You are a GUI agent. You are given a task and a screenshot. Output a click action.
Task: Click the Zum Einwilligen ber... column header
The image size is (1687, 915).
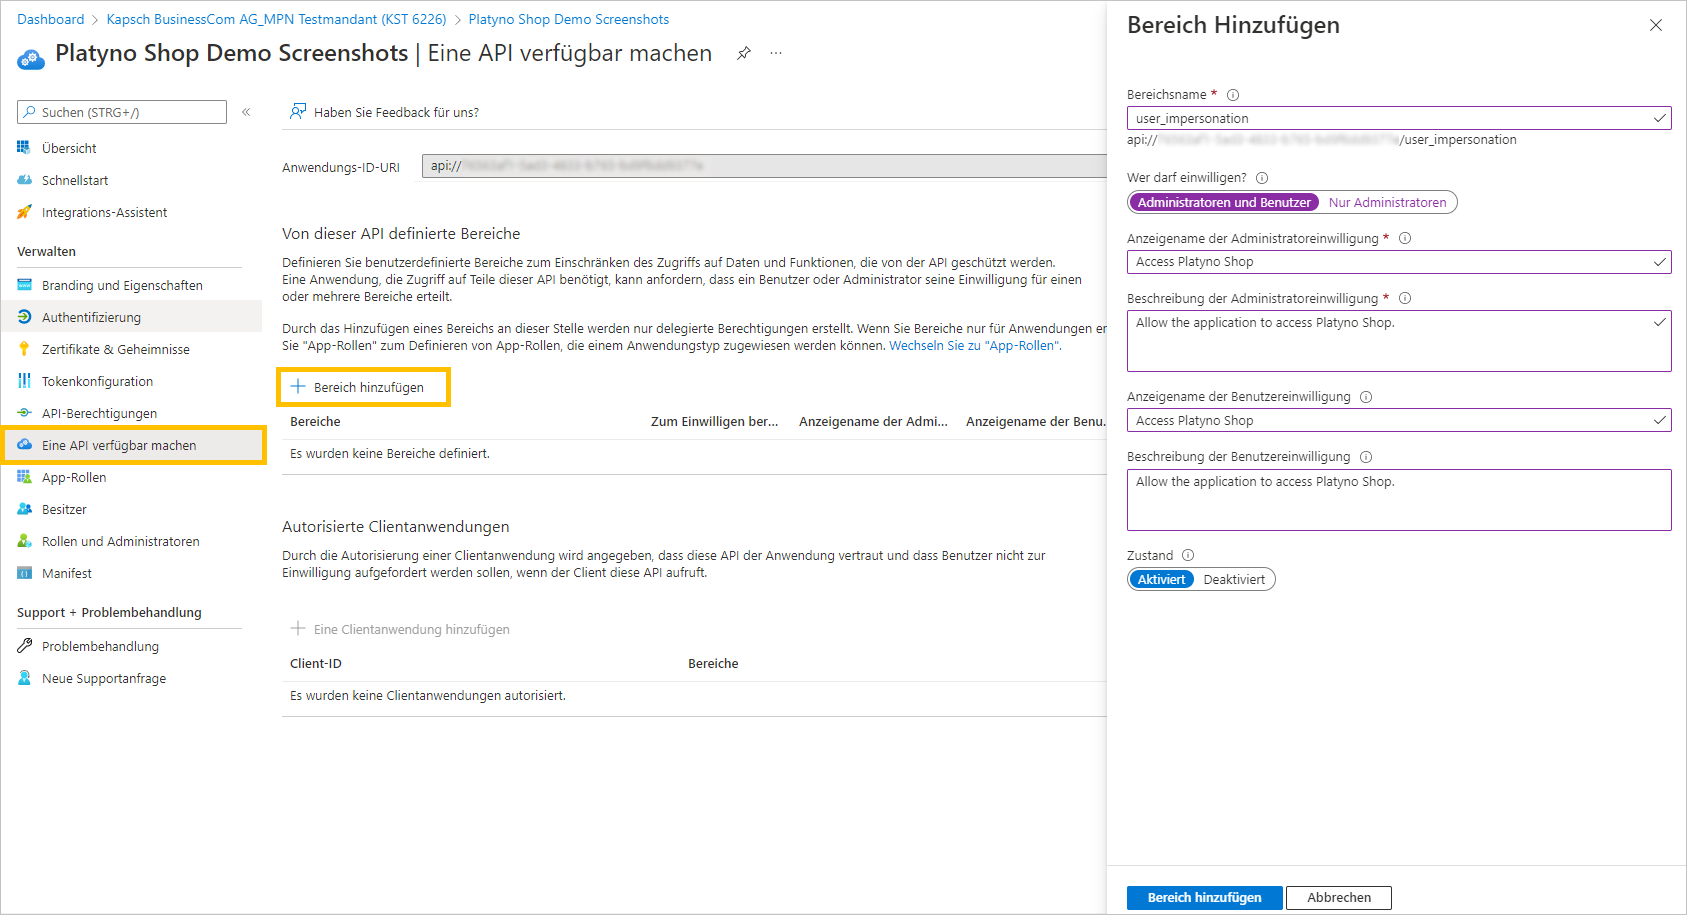pyautogui.click(x=714, y=421)
